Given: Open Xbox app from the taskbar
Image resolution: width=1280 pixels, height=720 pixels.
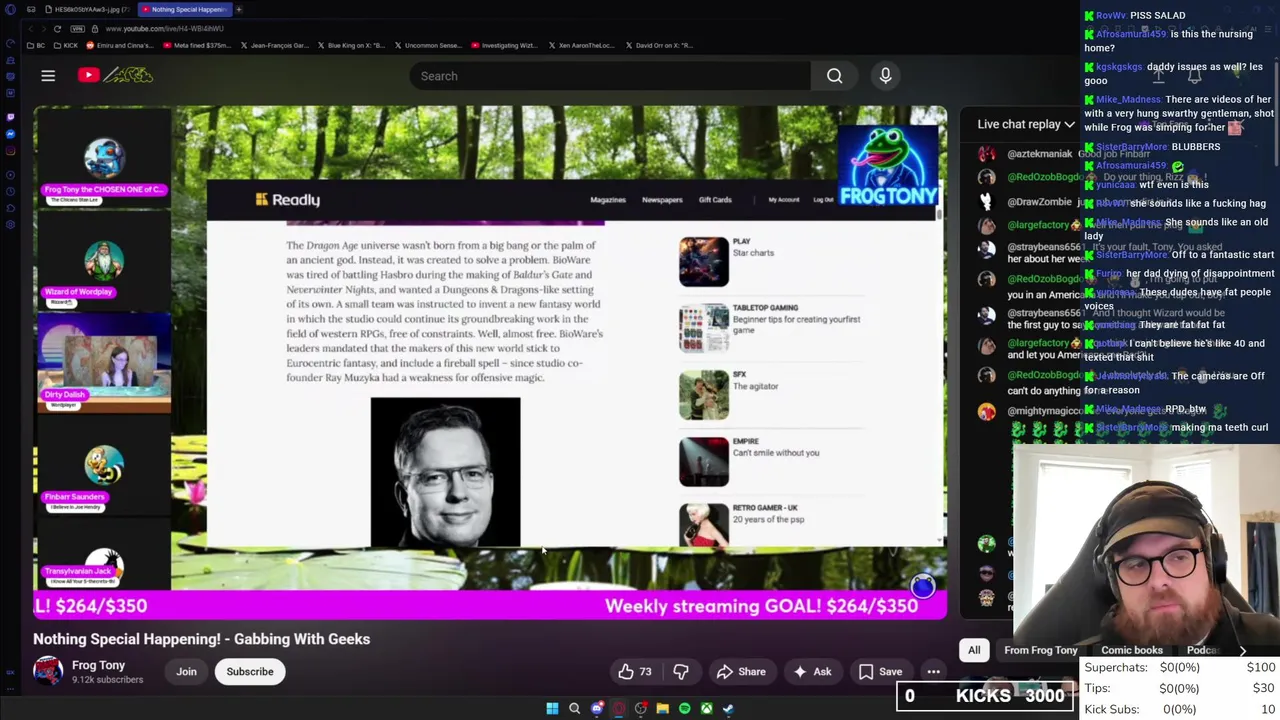Looking at the screenshot, I should (x=706, y=709).
